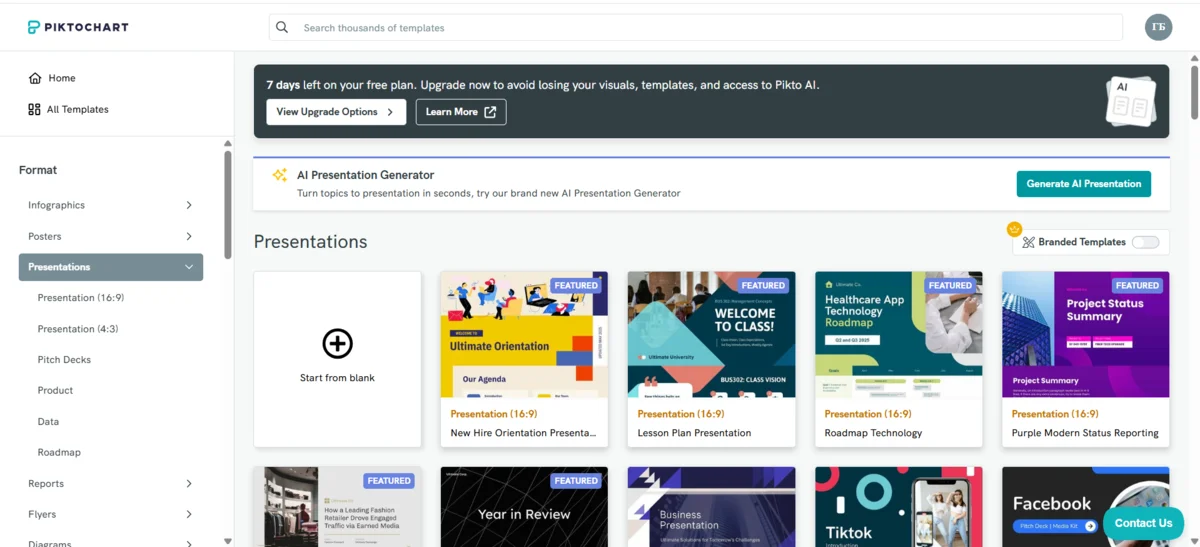Click the plus icon to start blank

[x=337, y=344]
